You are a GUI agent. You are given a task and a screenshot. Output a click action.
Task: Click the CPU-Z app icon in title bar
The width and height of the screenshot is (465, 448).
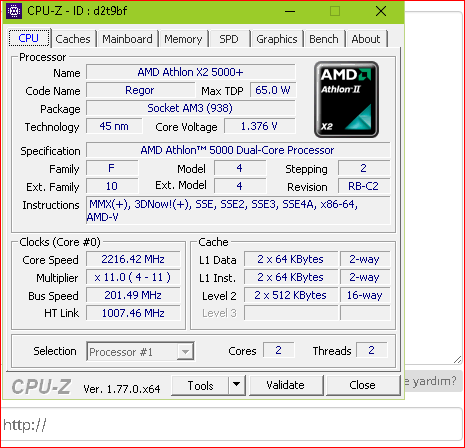tap(14, 11)
